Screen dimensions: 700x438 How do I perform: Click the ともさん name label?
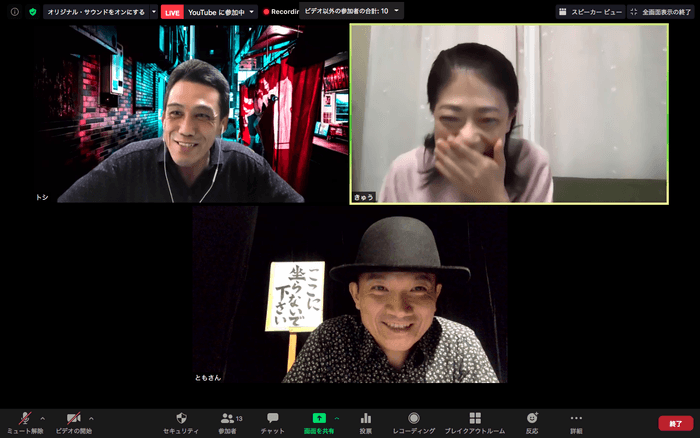coord(208,378)
